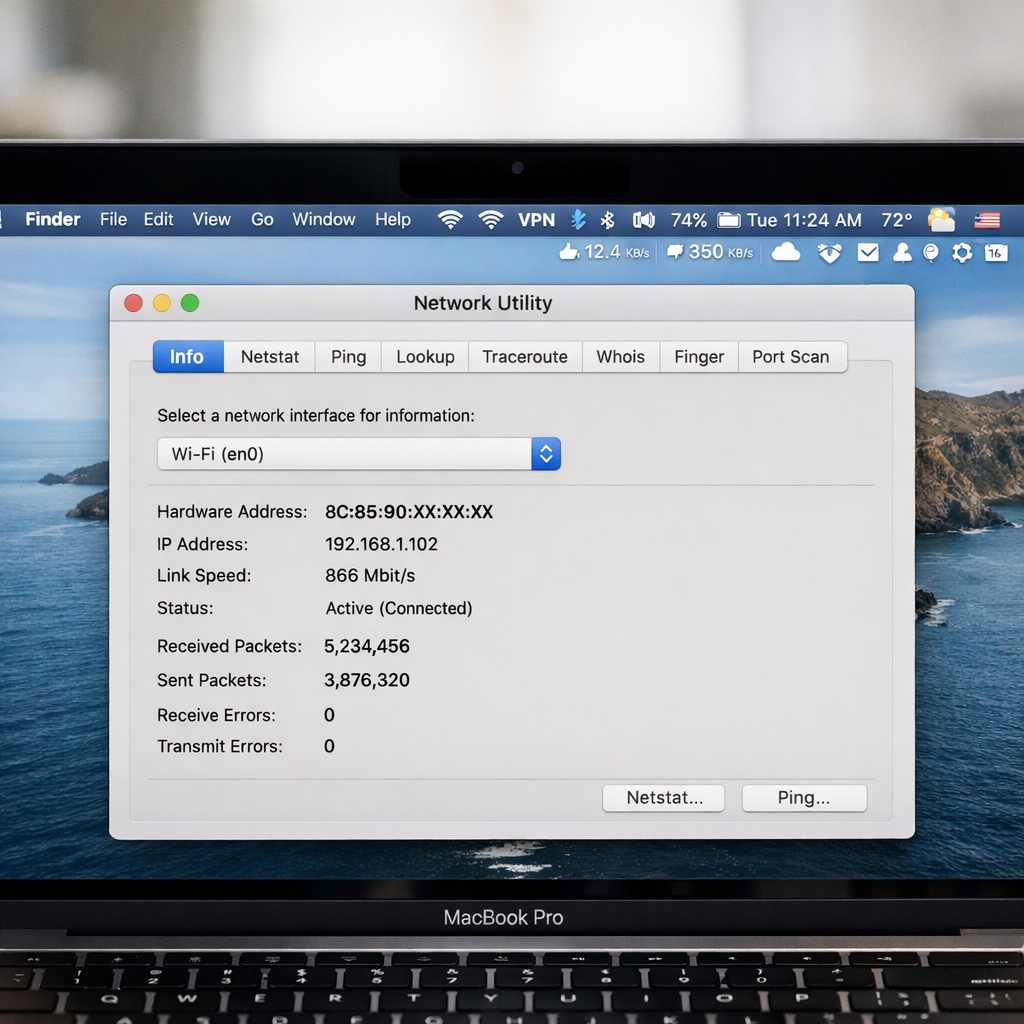Click the Wi-Fi icon in the menu bar

[x=450, y=219]
